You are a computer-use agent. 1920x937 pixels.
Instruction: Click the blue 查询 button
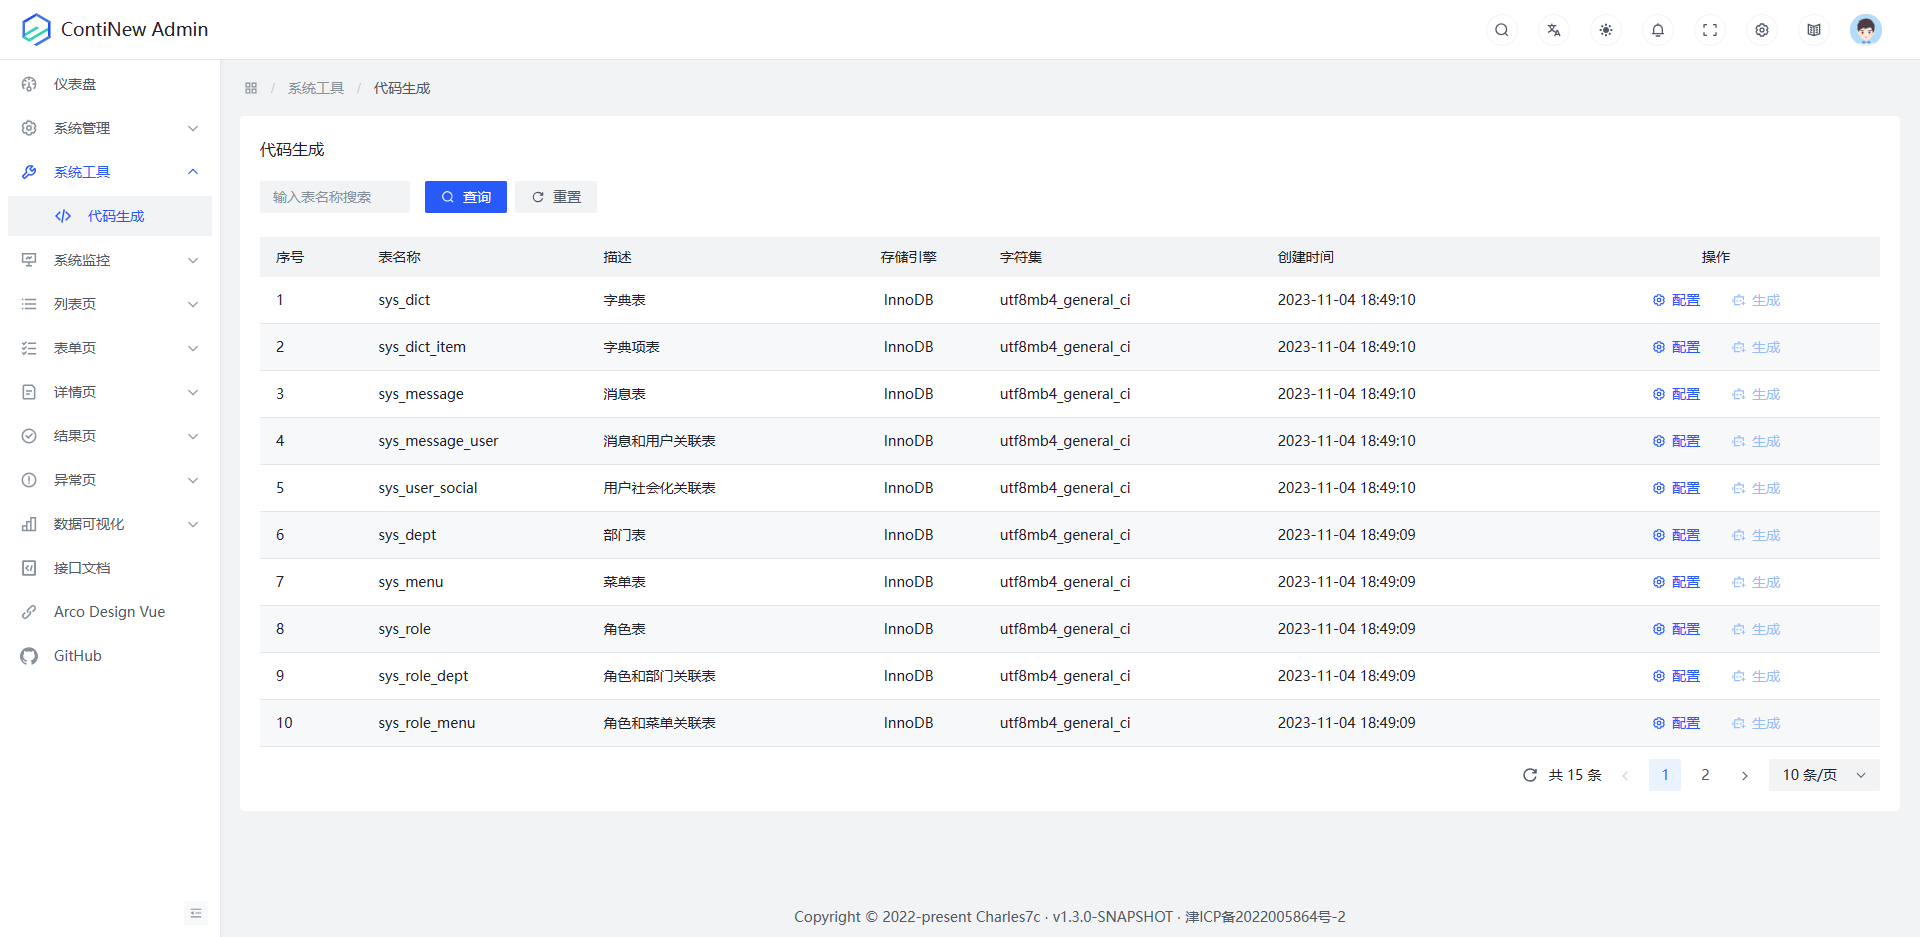(465, 197)
